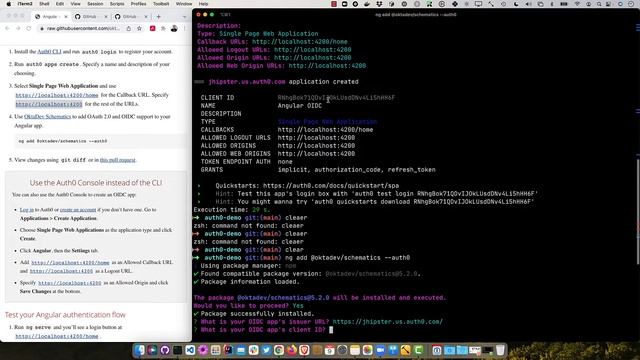The height and width of the screenshot is (360, 640).
Task: Open the volume control in menu bar
Action: pyautogui.click(x=529, y=4)
